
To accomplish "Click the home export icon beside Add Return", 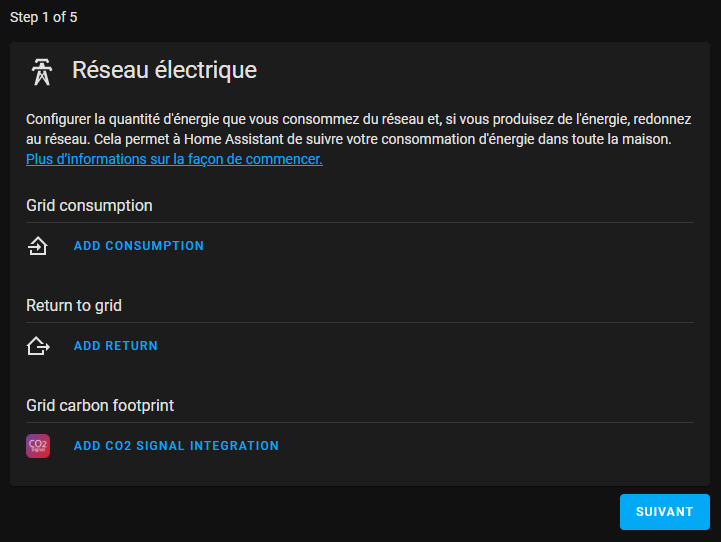I will (x=38, y=346).
